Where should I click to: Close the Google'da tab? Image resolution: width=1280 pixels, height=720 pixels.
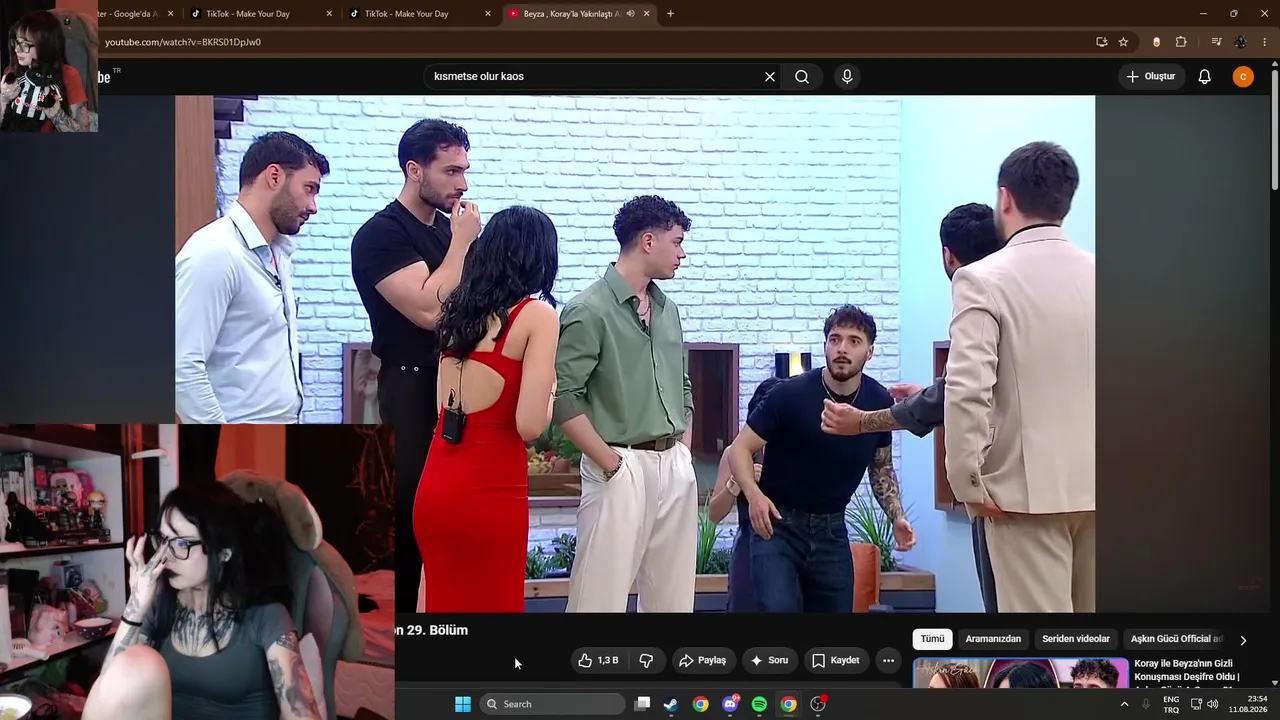coord(170,14)
